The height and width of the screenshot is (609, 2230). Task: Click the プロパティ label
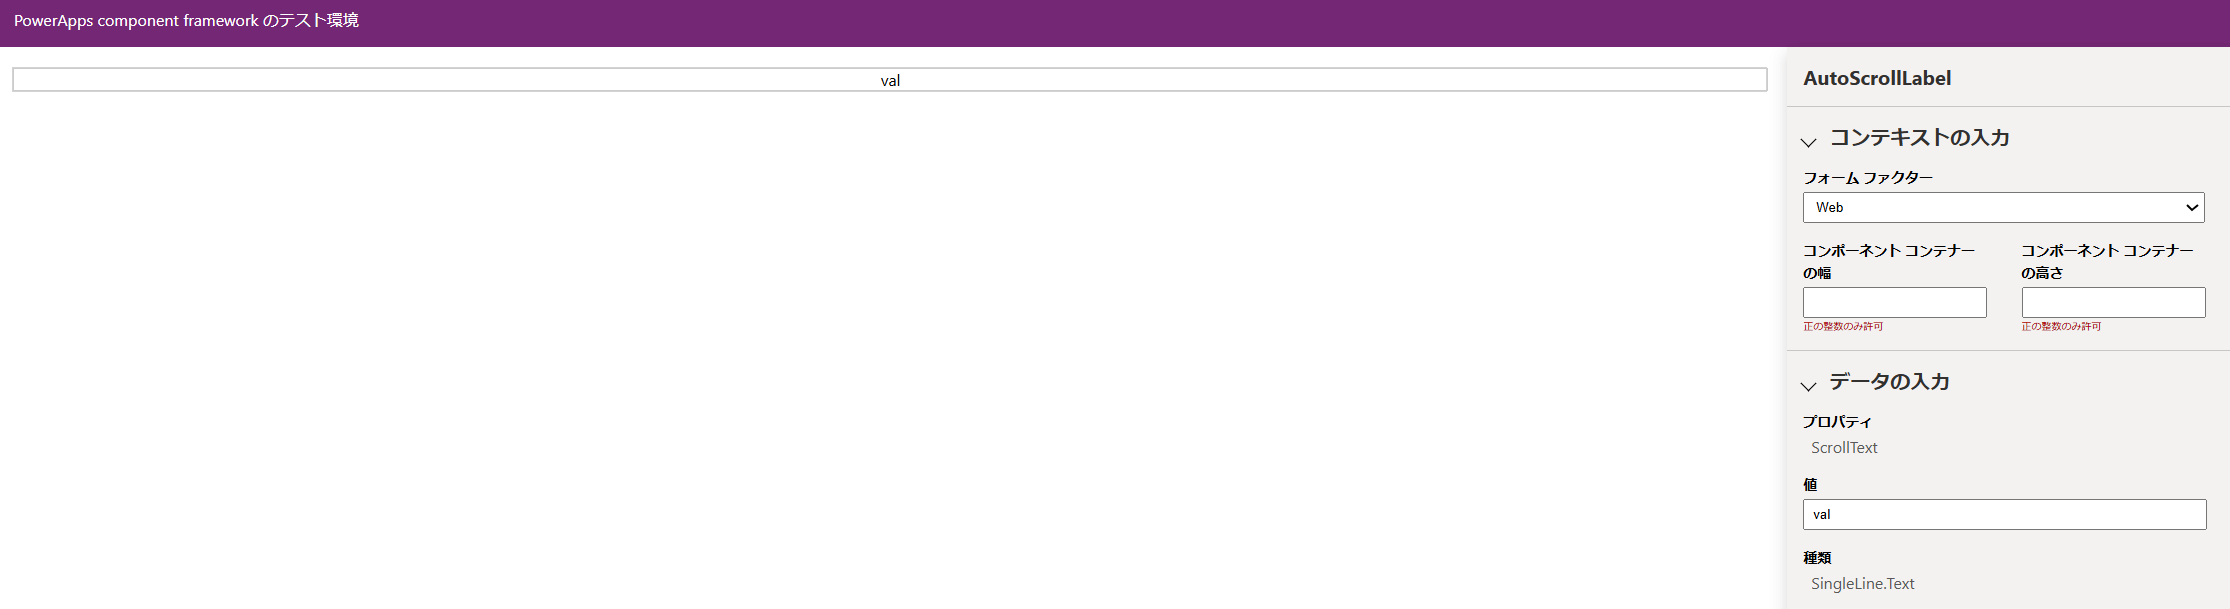(x=1837, y=422)
